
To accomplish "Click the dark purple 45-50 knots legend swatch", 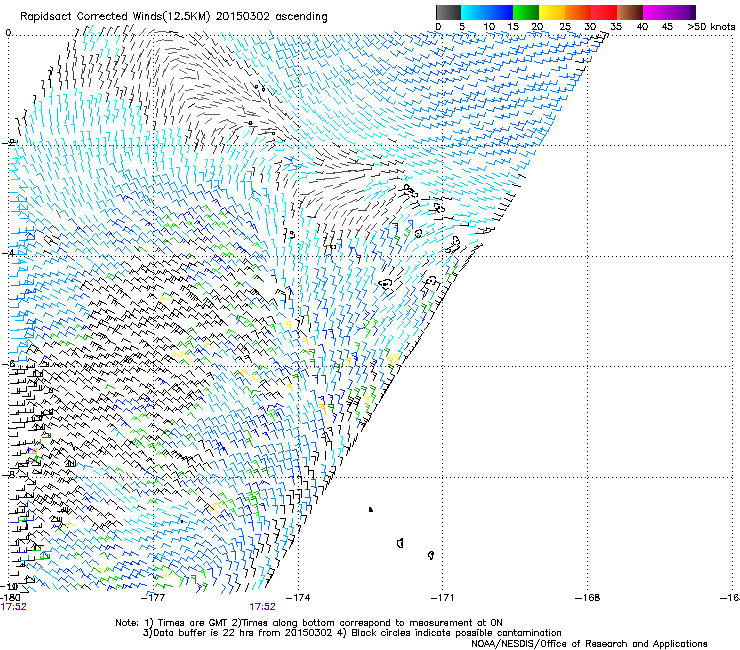I will [682, 12].
